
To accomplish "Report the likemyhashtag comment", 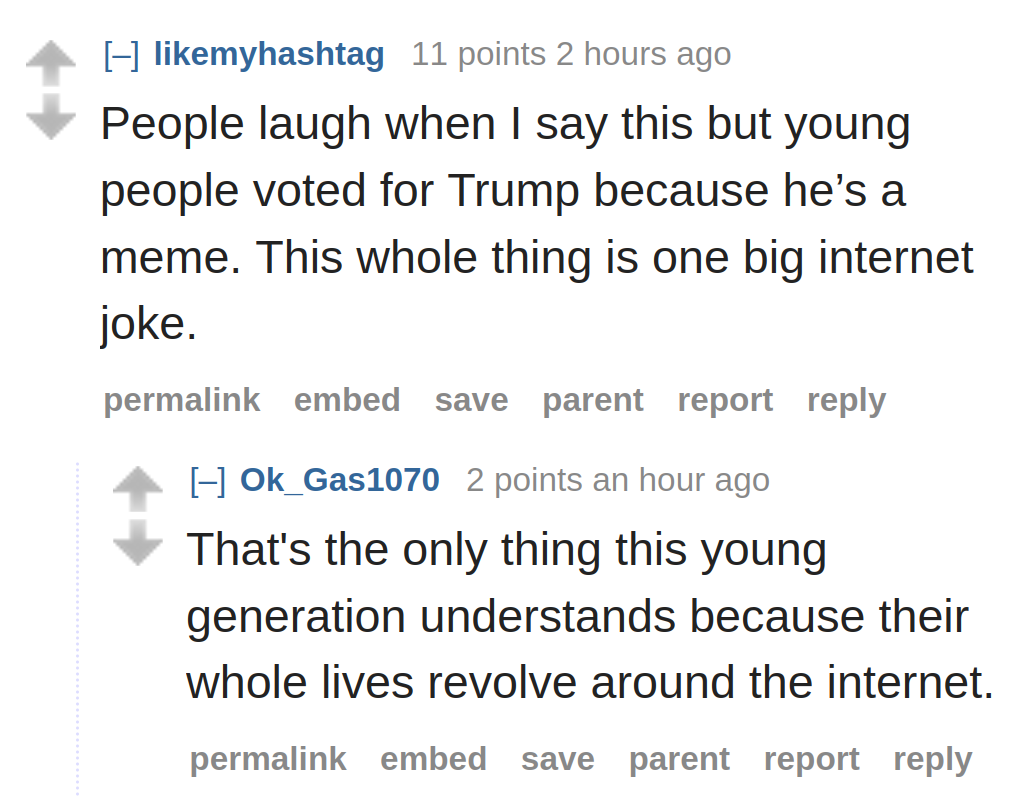I will pos(725,400).
